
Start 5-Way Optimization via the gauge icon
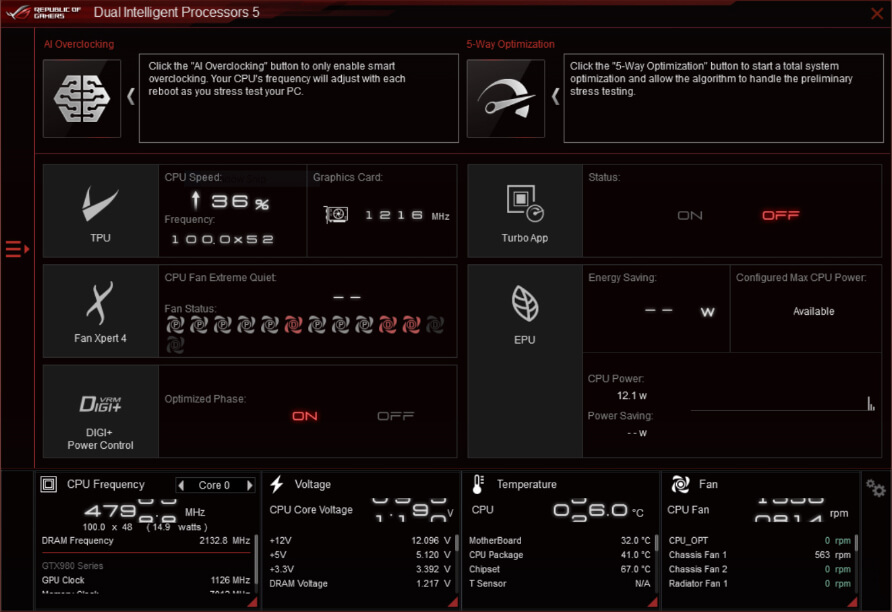click(506, 98)
